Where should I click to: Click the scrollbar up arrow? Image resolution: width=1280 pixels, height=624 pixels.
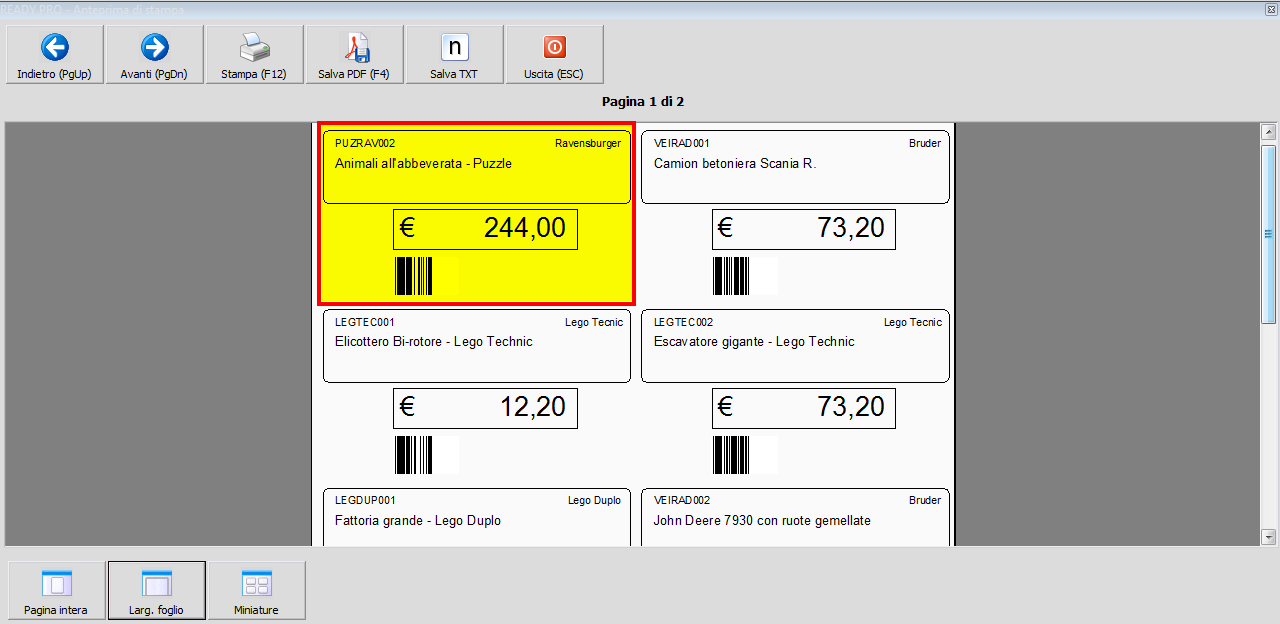point(1269,132)
